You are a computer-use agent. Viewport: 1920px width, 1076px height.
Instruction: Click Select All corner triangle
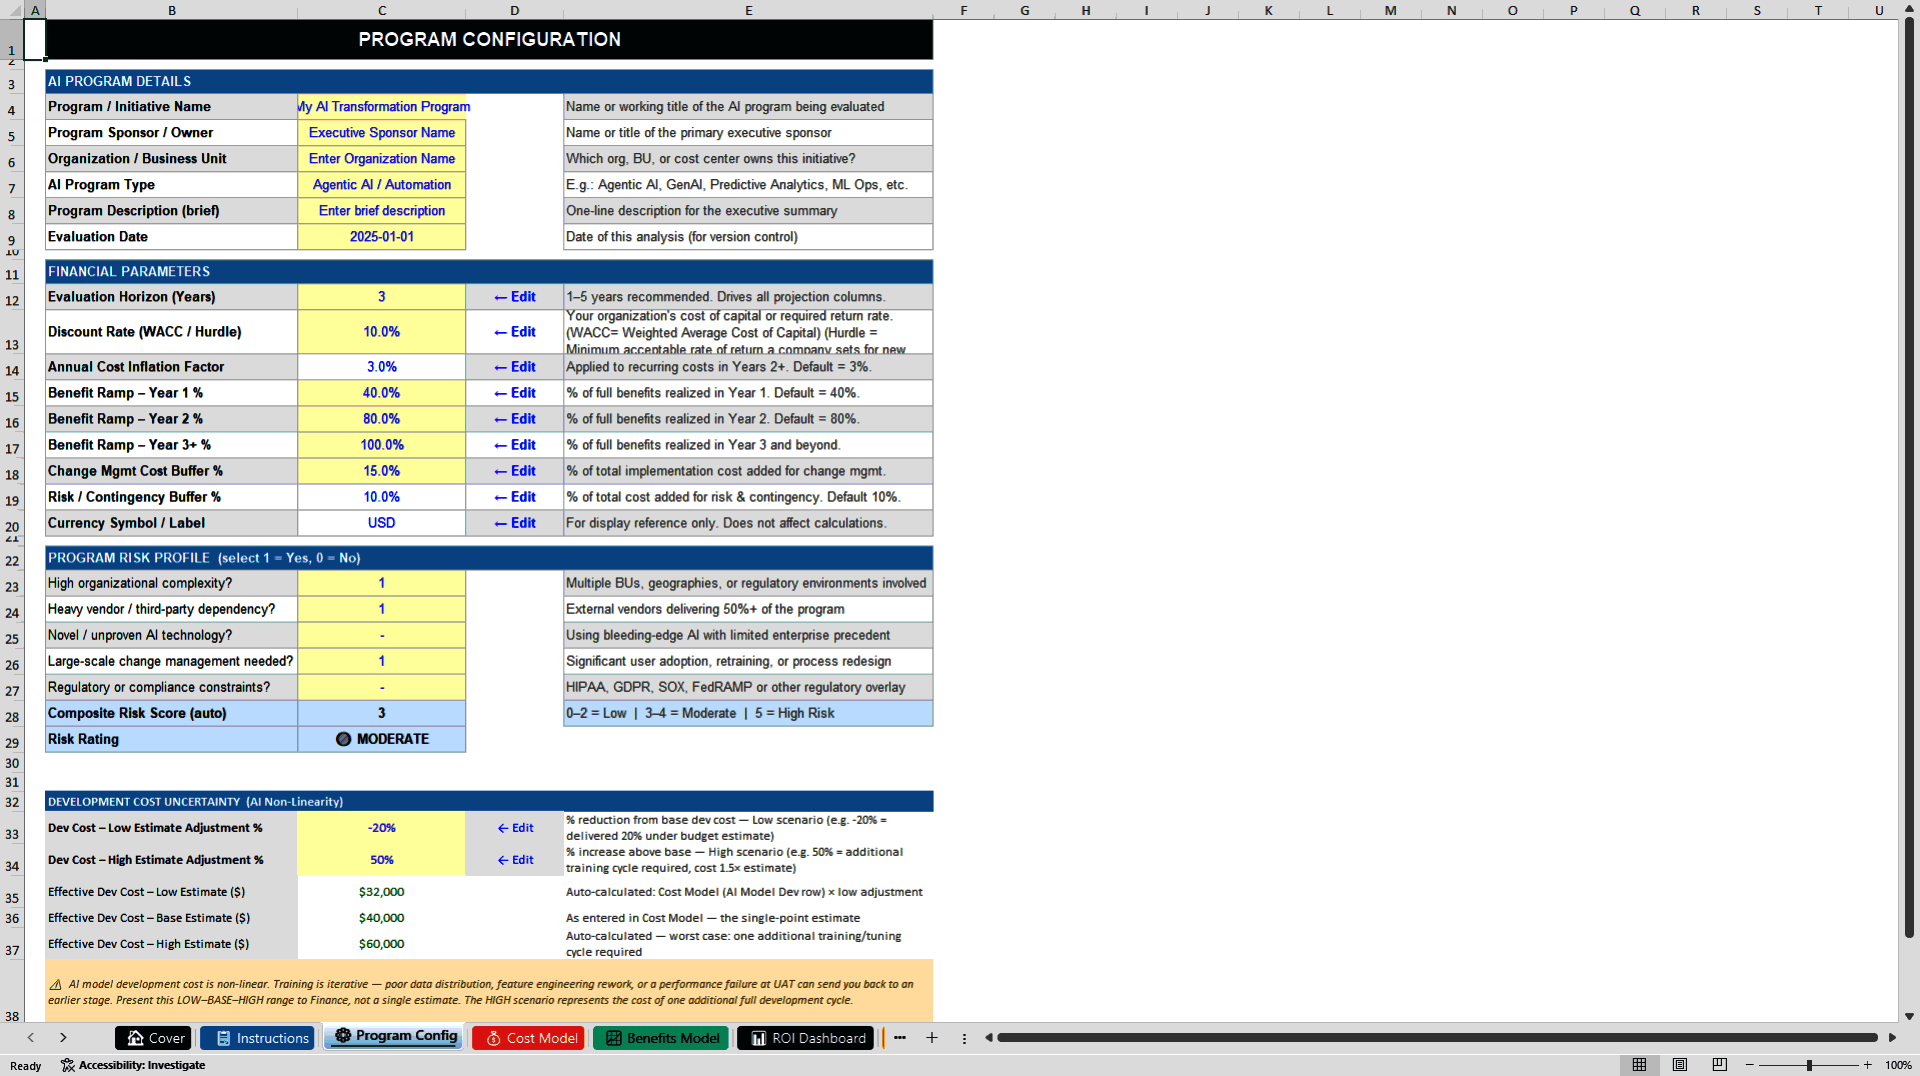12,10
